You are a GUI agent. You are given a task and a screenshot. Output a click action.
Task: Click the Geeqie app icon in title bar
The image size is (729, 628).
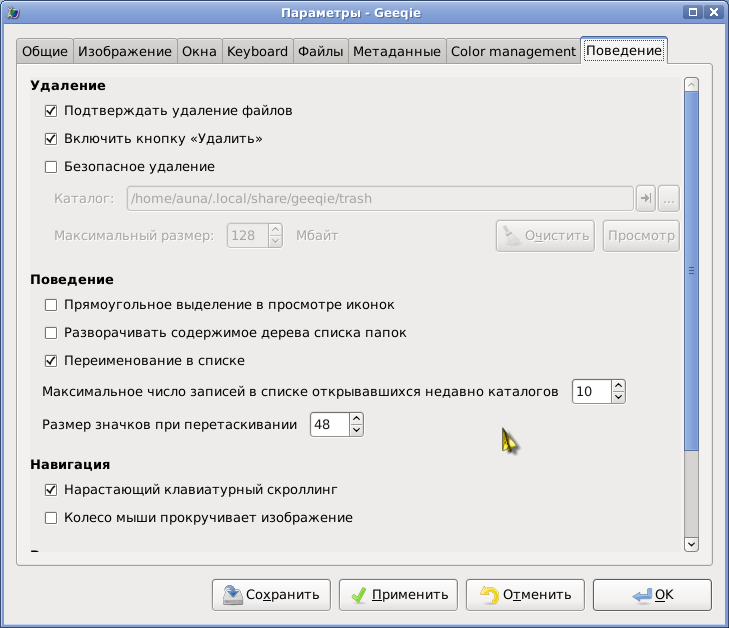tap(13, 13)
